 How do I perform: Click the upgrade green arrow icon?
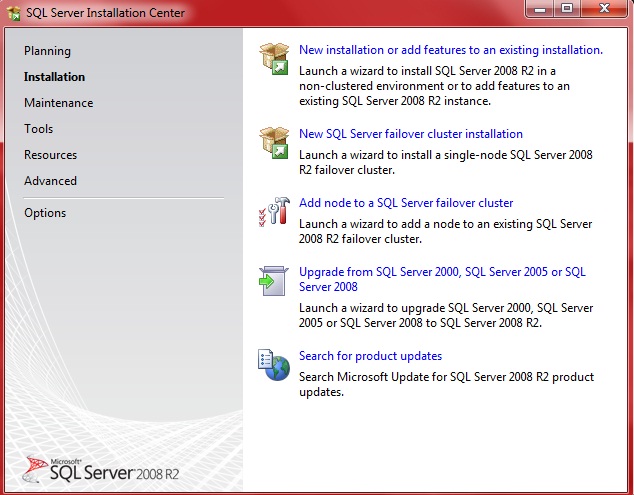(273, 281)
